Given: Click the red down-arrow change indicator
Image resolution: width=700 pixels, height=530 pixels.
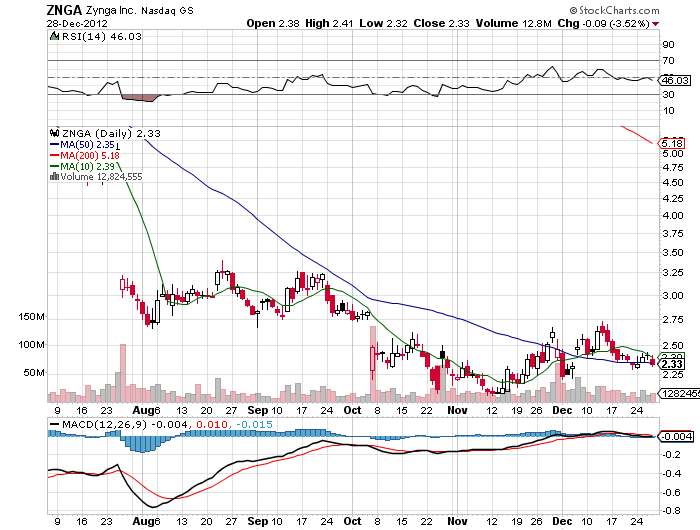Looking at the screenshot, I should point(655,24).
